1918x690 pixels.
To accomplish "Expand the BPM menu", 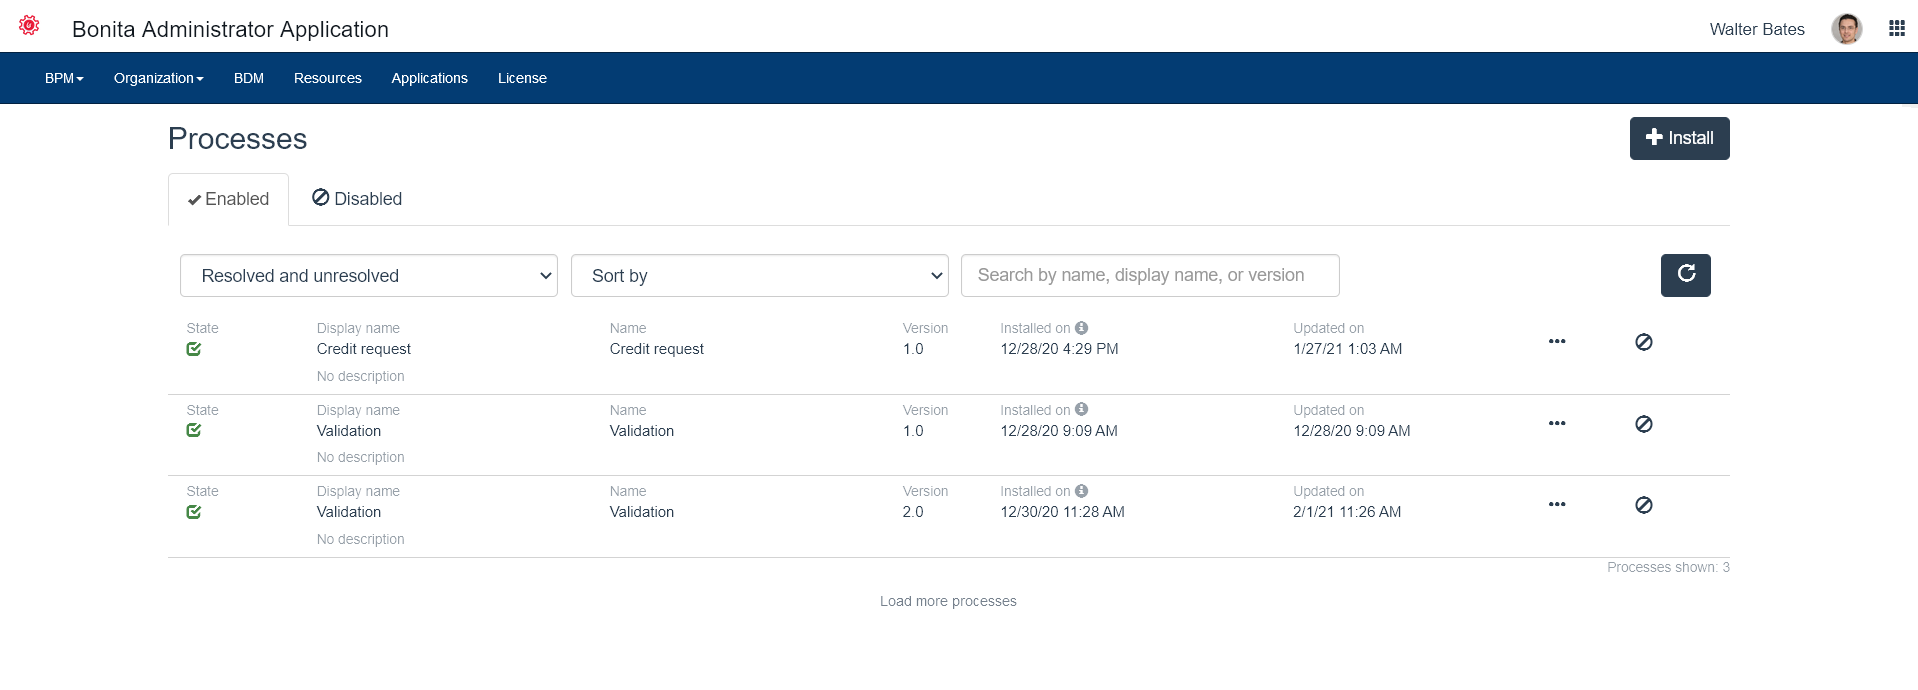I will pyautogui.click(x=64, y=78).
